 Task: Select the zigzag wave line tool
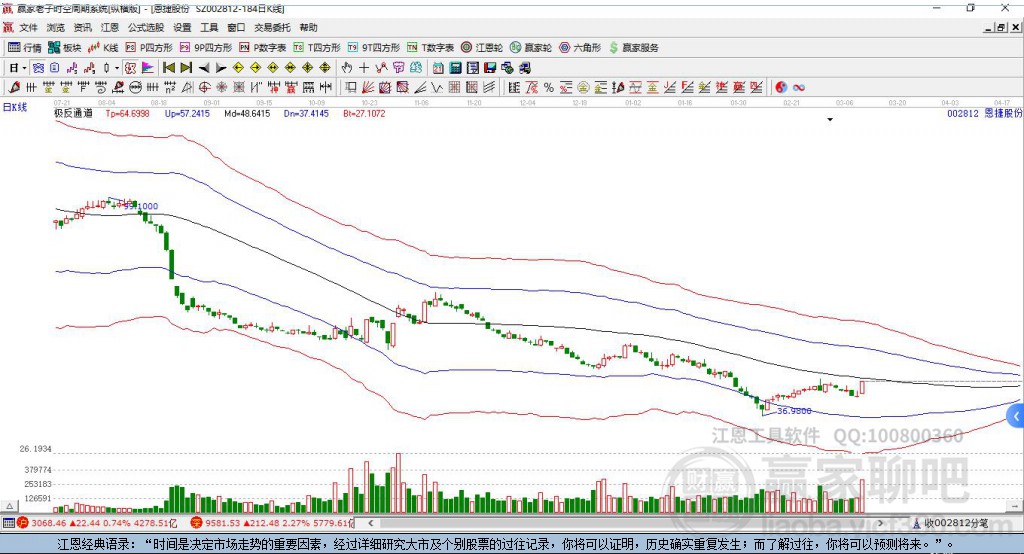coord(436,87)
